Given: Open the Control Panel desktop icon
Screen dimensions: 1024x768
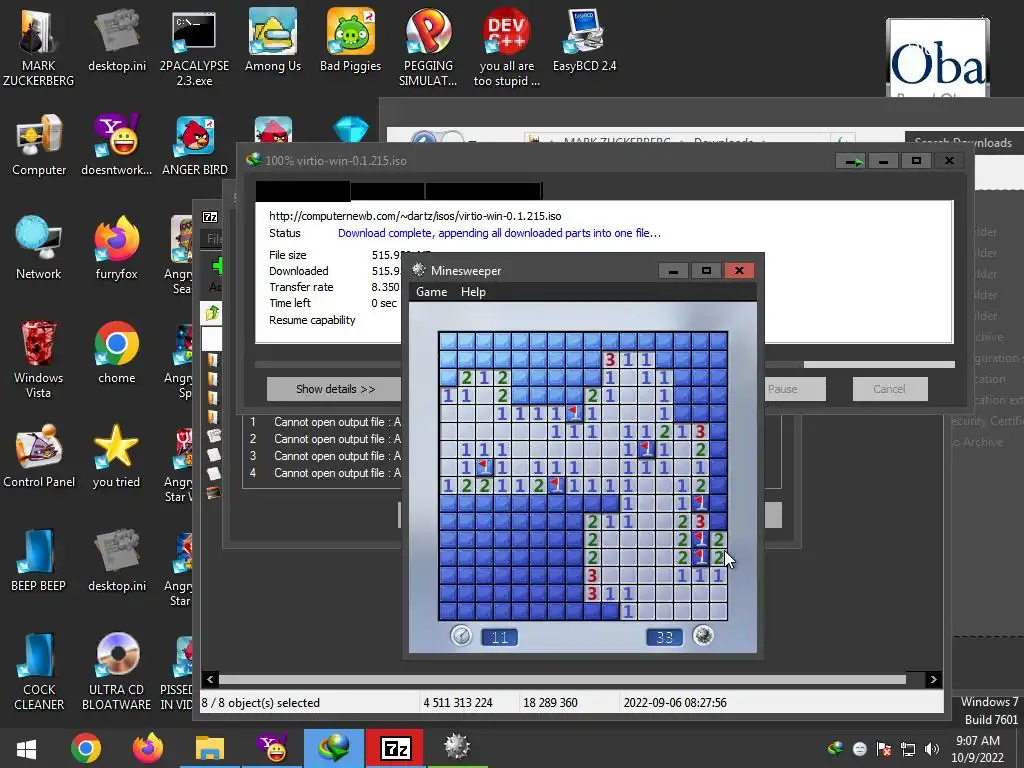Looking at the screenshot, I should coord(39,456).
